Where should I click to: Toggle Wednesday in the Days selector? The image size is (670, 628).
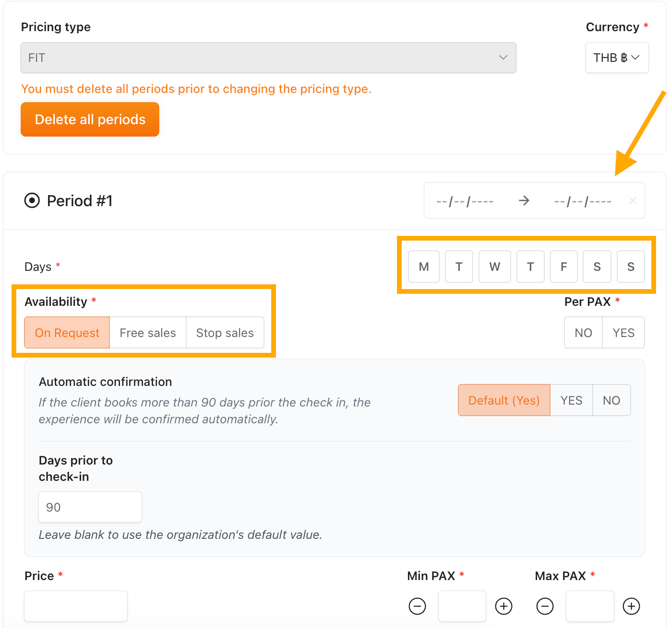494,267
